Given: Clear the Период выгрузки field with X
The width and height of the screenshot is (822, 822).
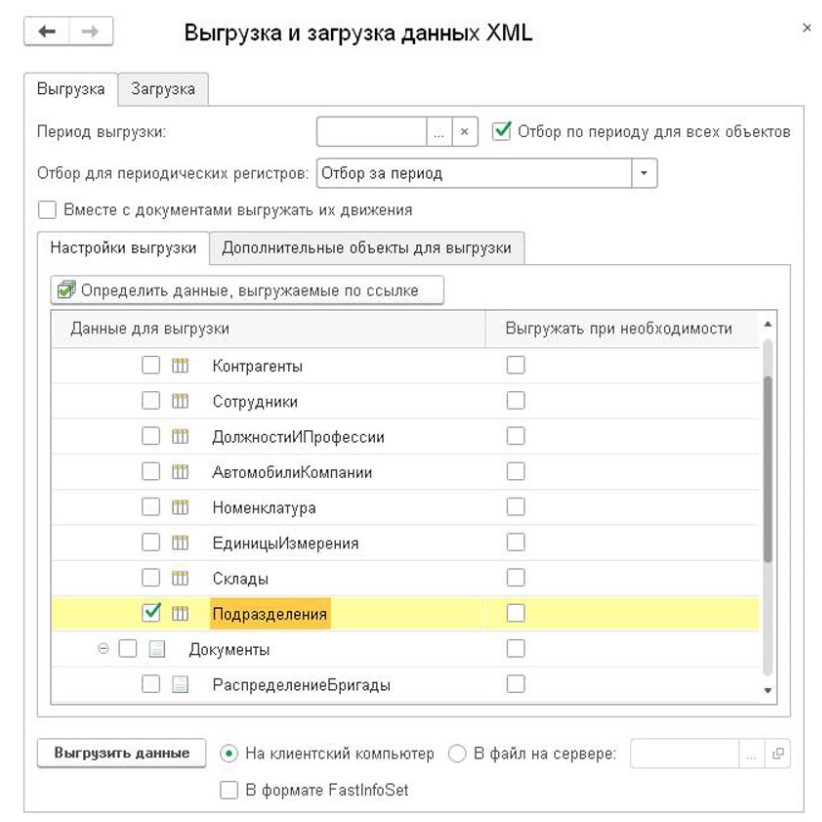Looking at the screenshot, I should 465,132.
